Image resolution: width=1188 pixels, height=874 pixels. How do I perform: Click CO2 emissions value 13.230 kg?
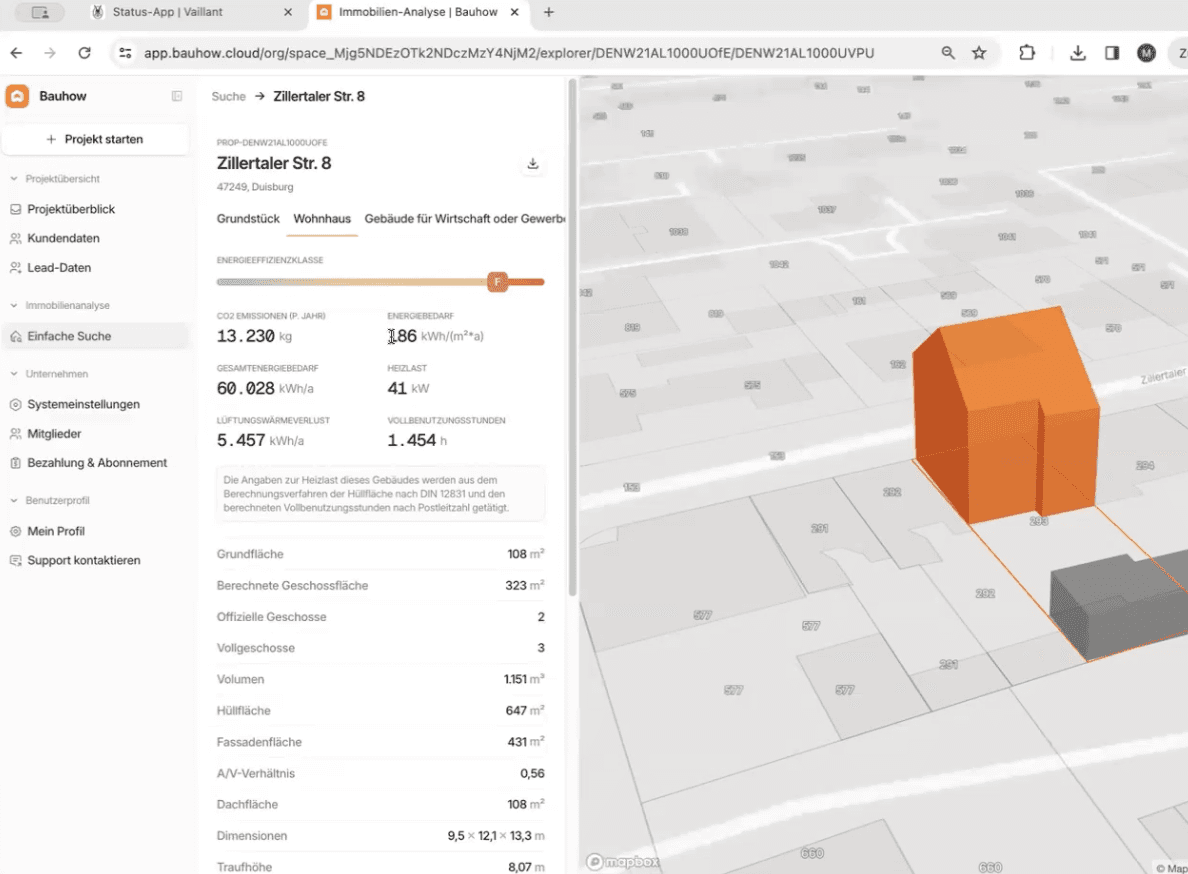pyautogui.click(x=254, y=336)
